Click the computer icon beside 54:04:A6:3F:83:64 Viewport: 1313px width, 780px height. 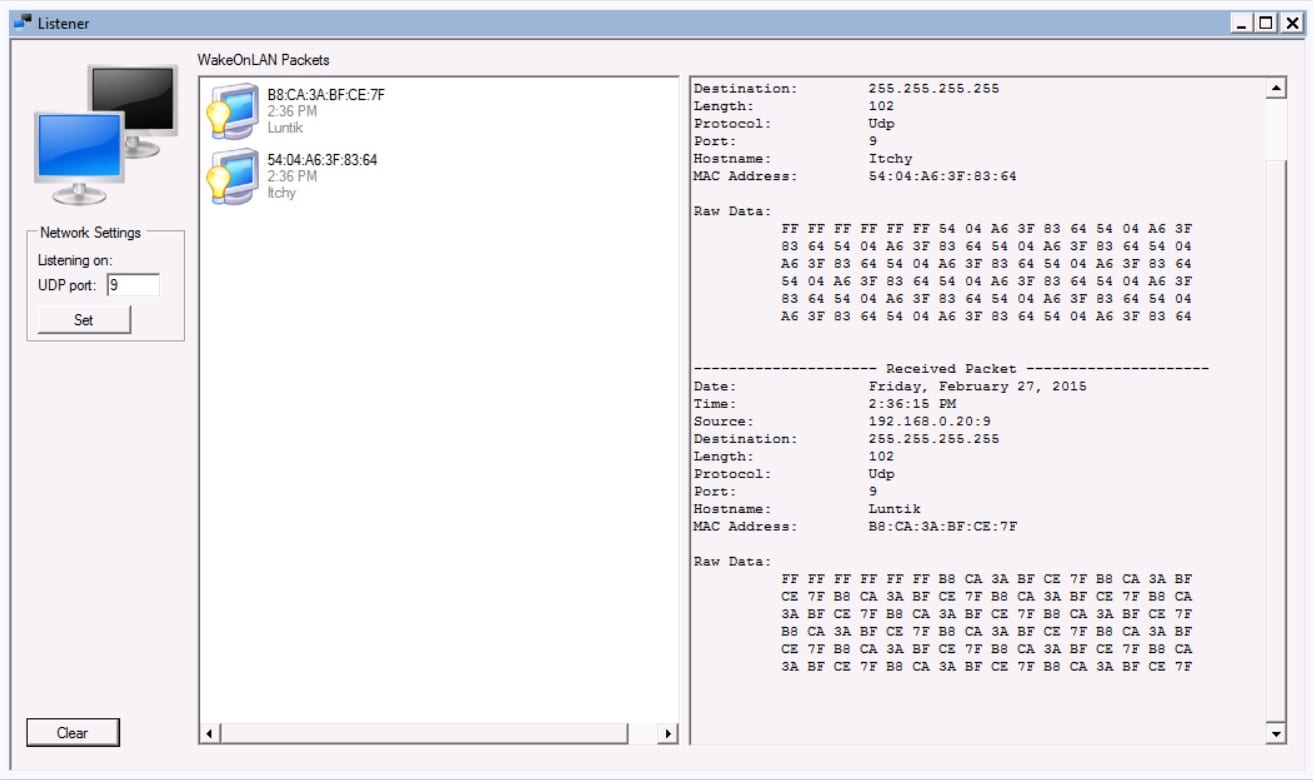[x=232, y=176]
